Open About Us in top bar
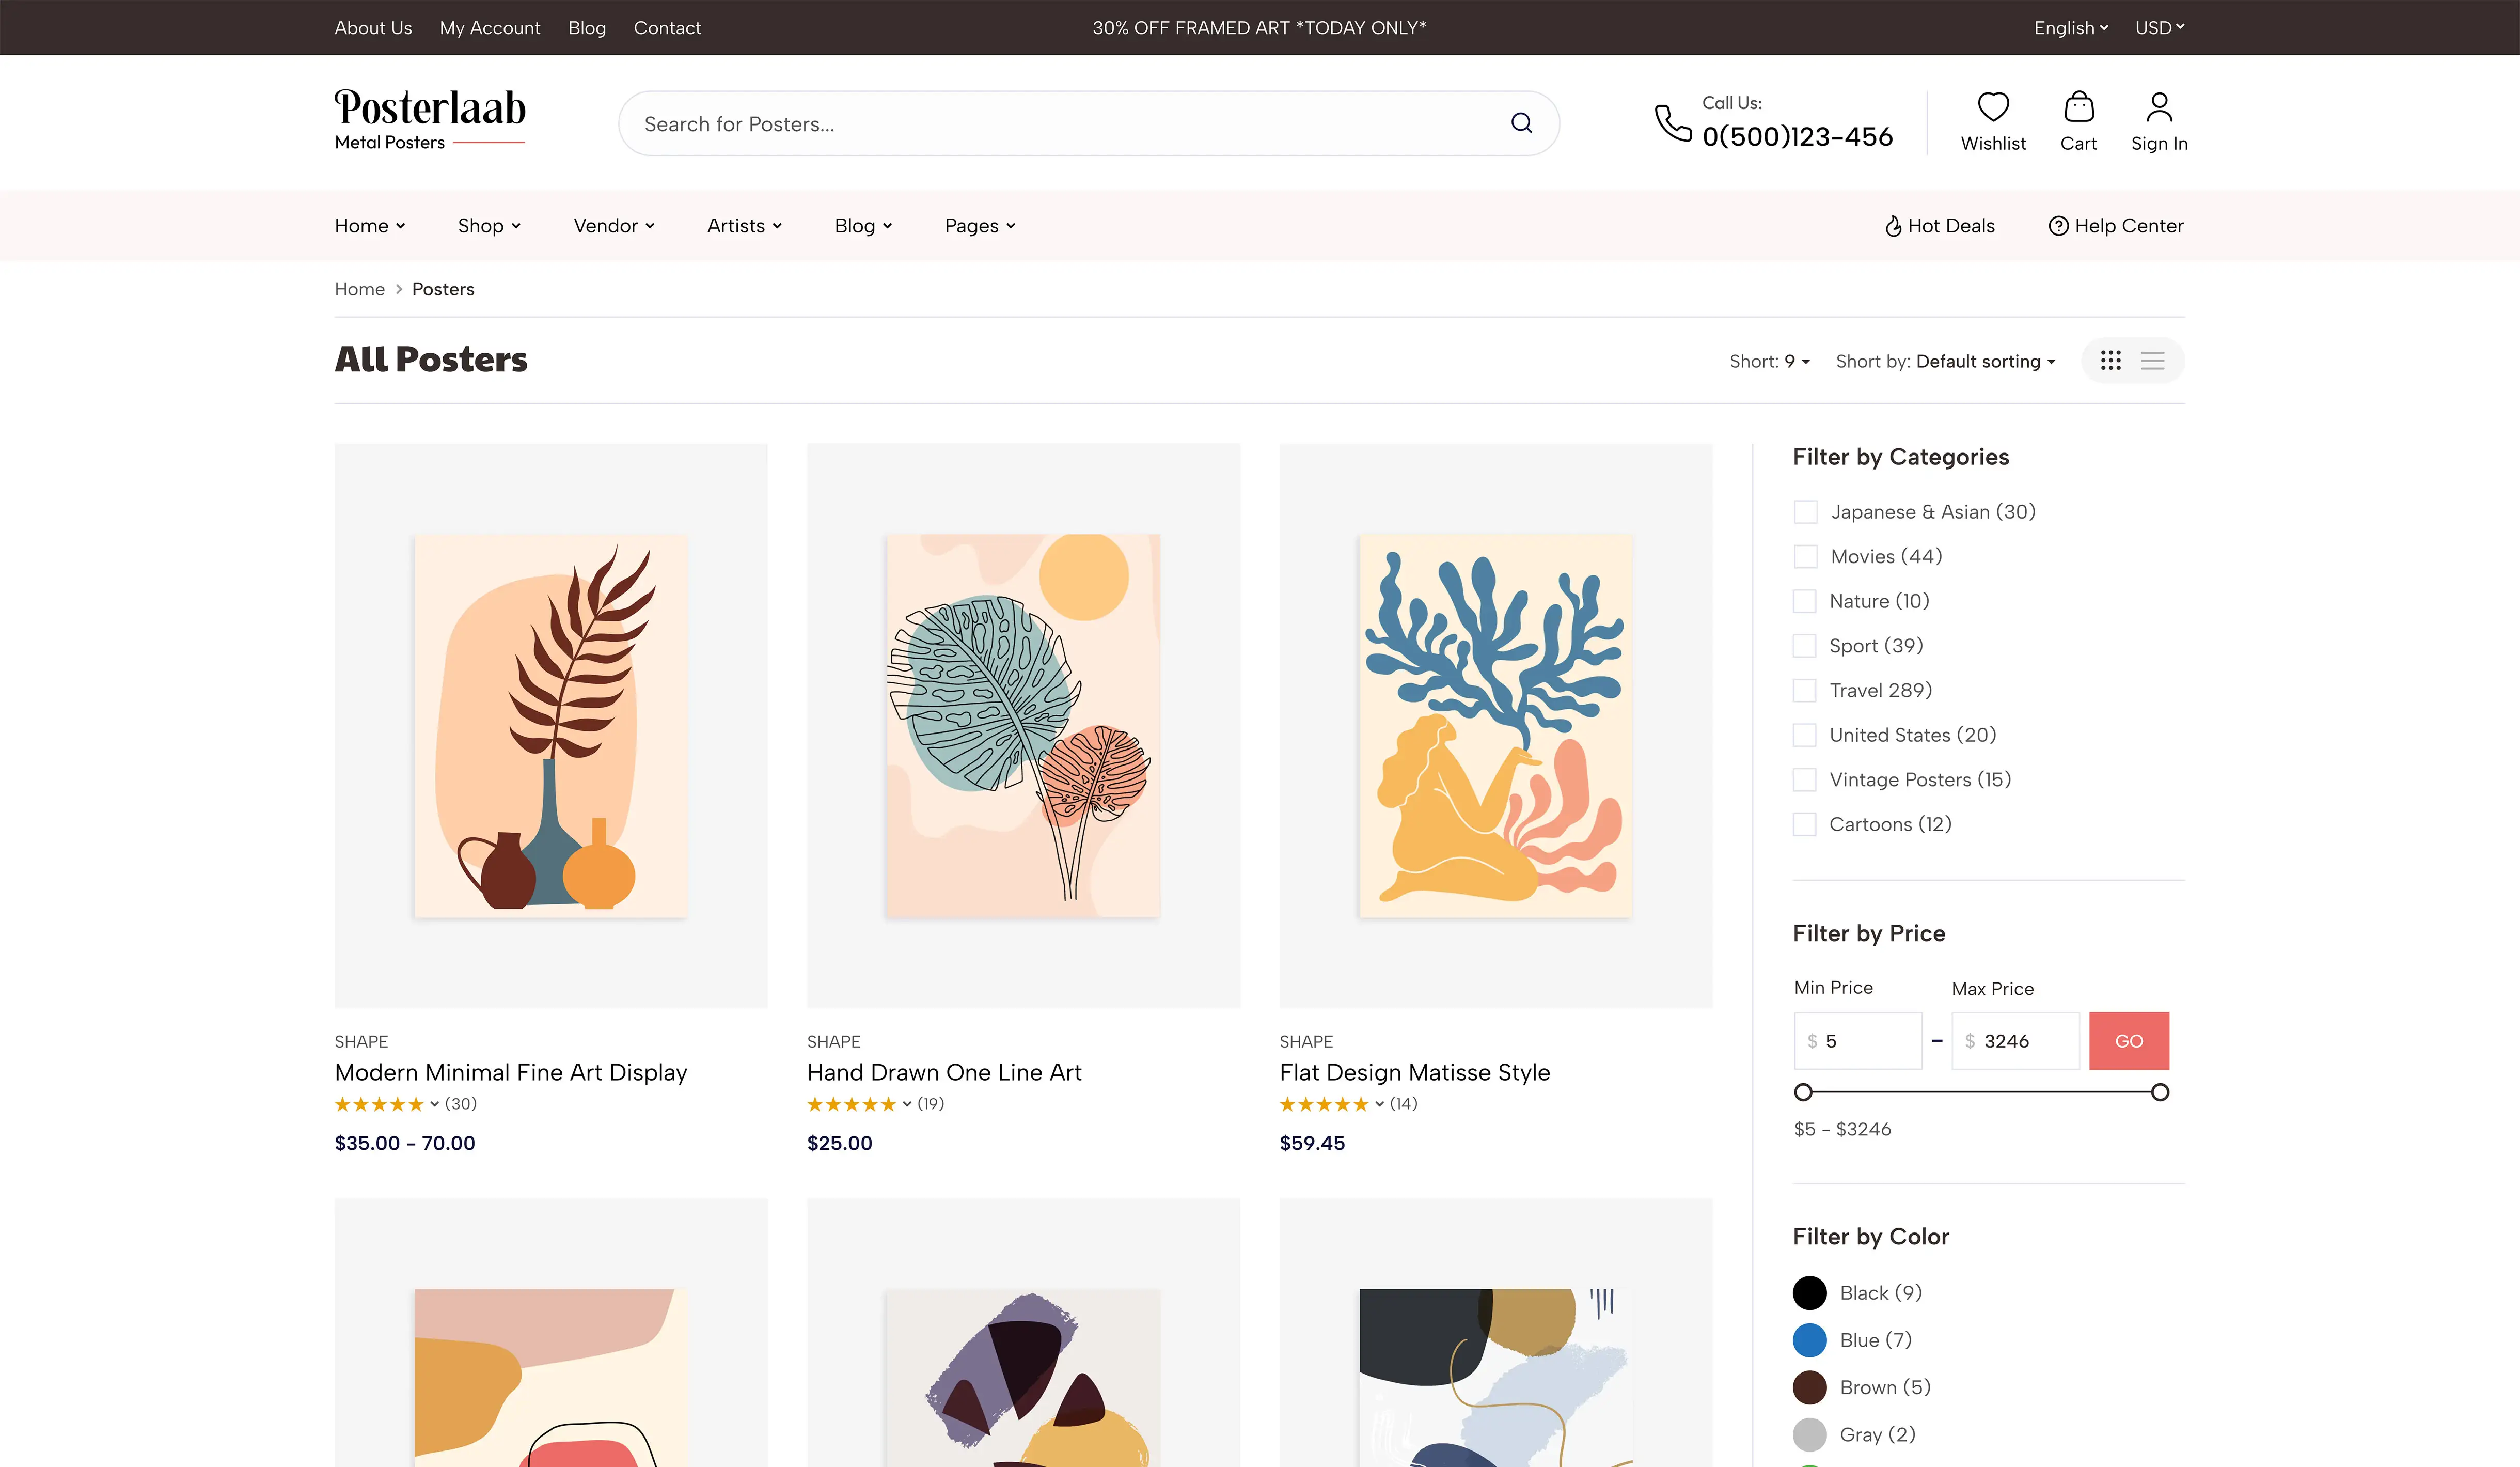The height and width of the screenshot is (1467, 2520). (x=373, y=28)
